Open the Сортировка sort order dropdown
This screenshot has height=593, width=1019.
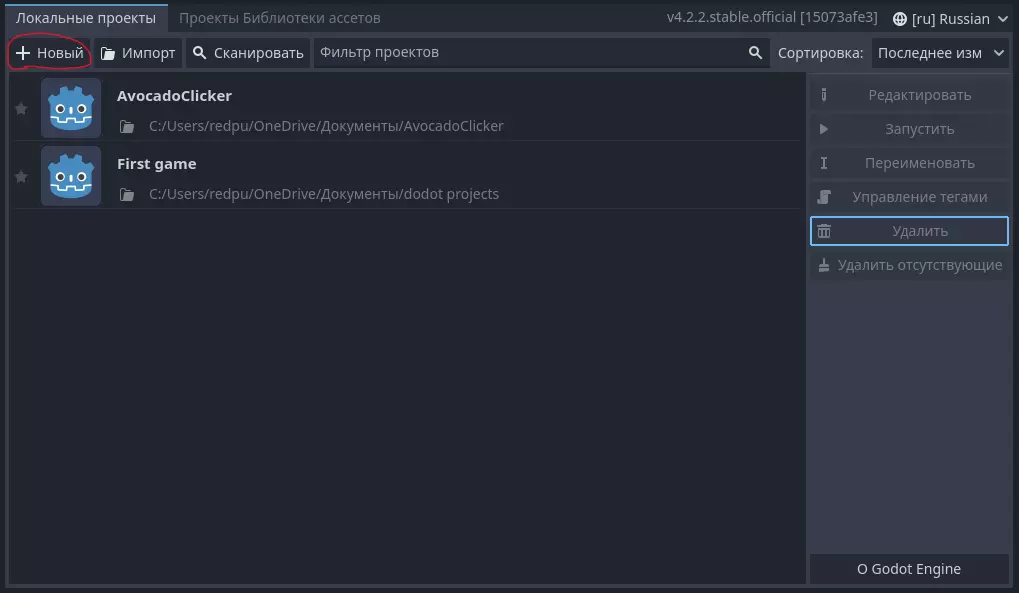[x=940, y=53]
